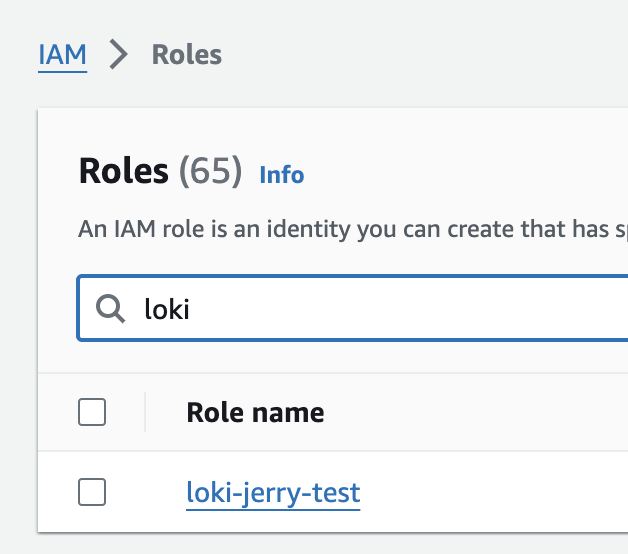Open the Info link beside Roles
This screenshot has height=554, width=628.
[x=281, y=175]
